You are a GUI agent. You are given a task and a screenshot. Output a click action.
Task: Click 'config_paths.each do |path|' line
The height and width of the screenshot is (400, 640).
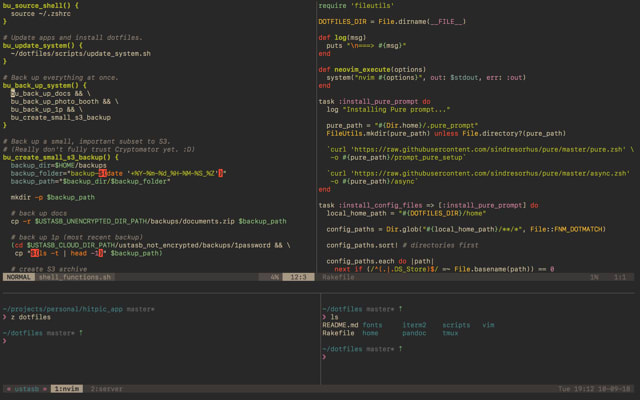point(380,261)
